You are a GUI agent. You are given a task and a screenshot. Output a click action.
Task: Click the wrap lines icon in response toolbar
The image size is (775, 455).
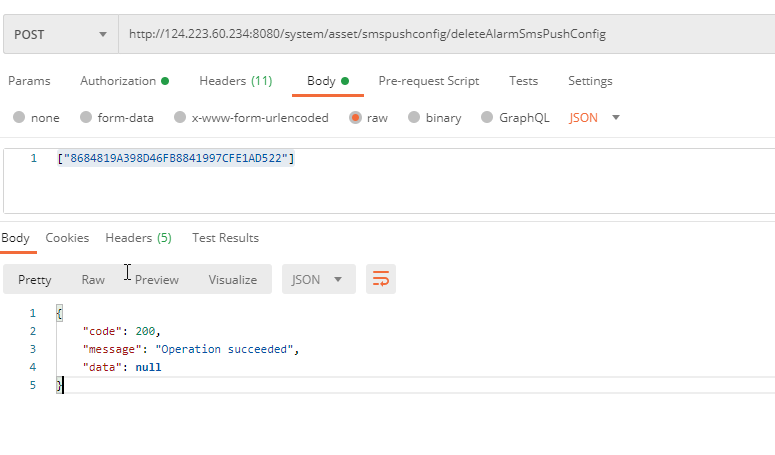click(381, 279)
